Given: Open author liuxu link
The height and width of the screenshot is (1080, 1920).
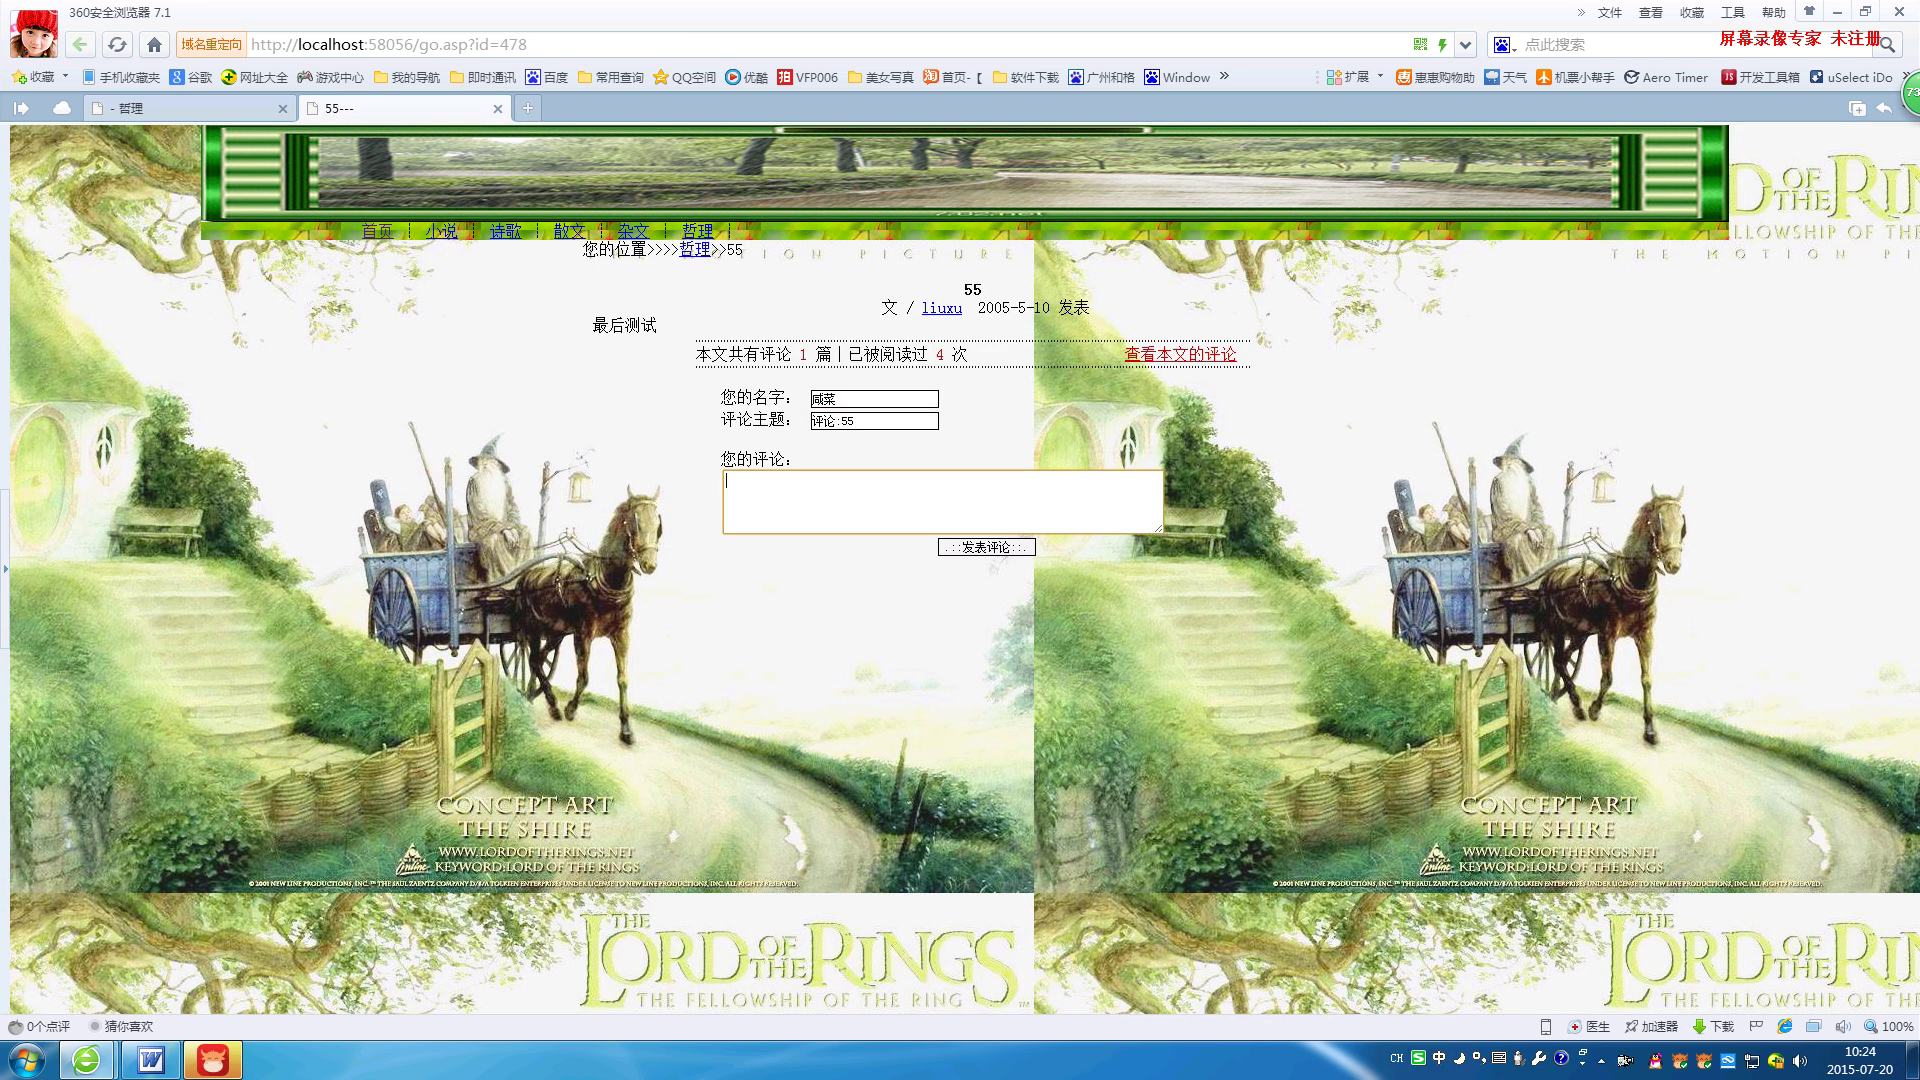Looking at the screenshot, I should click(942, 308).
